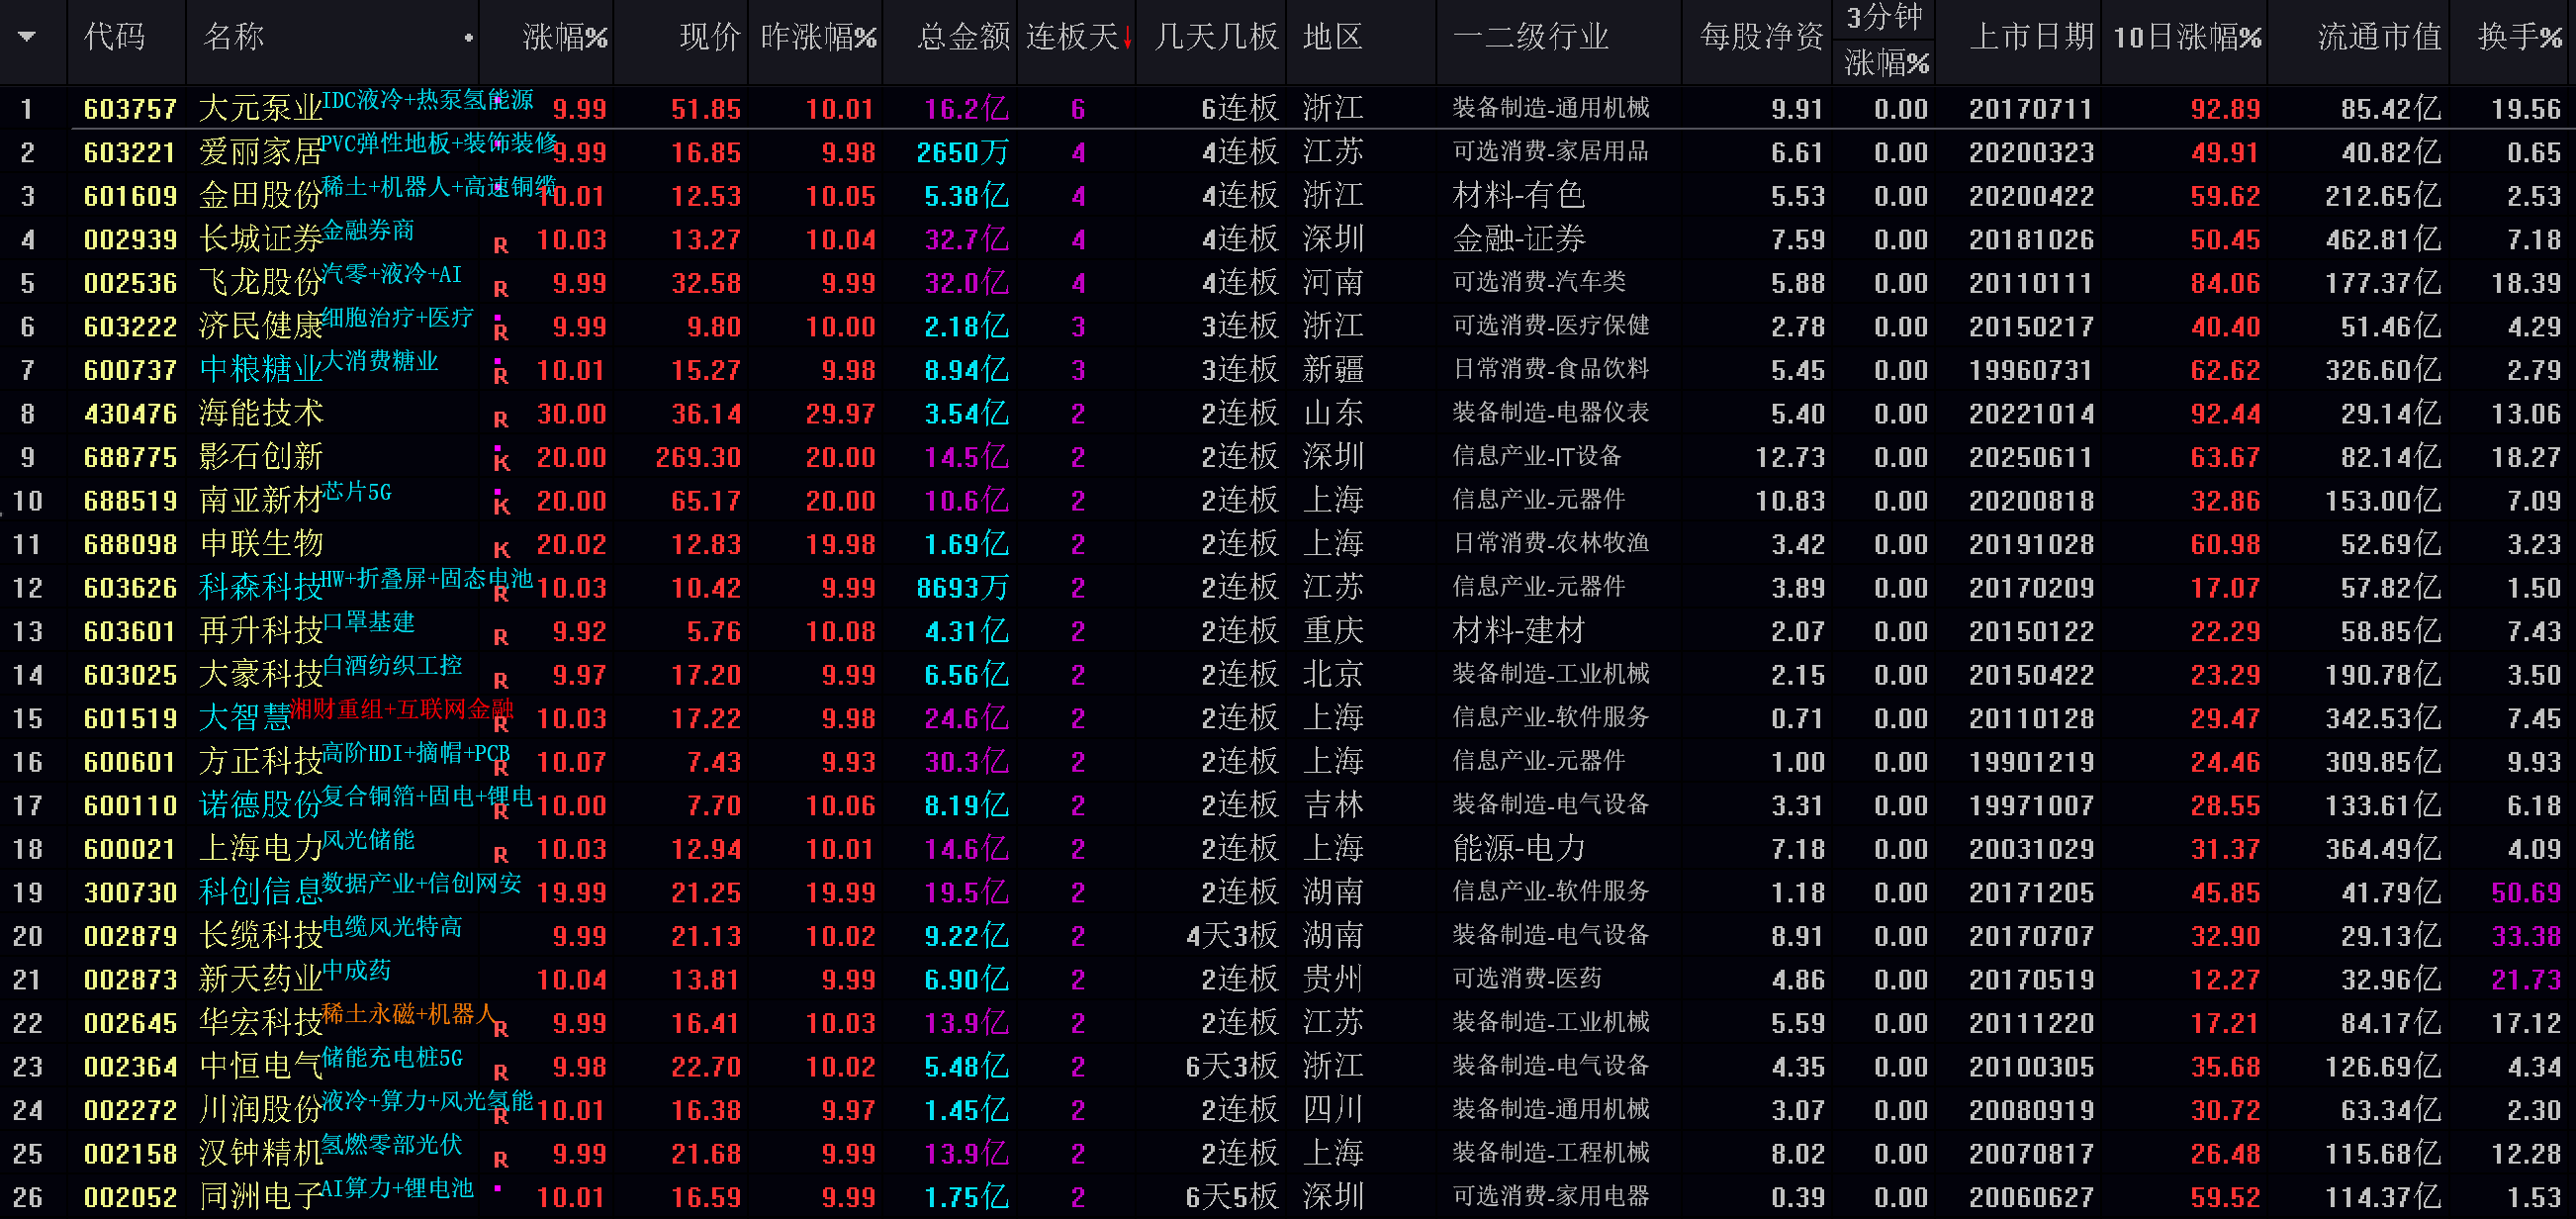Click 一二级行业 column header
Image resolution: width=2576 pixels, height=1219 pixels.
pos(1530,38)
